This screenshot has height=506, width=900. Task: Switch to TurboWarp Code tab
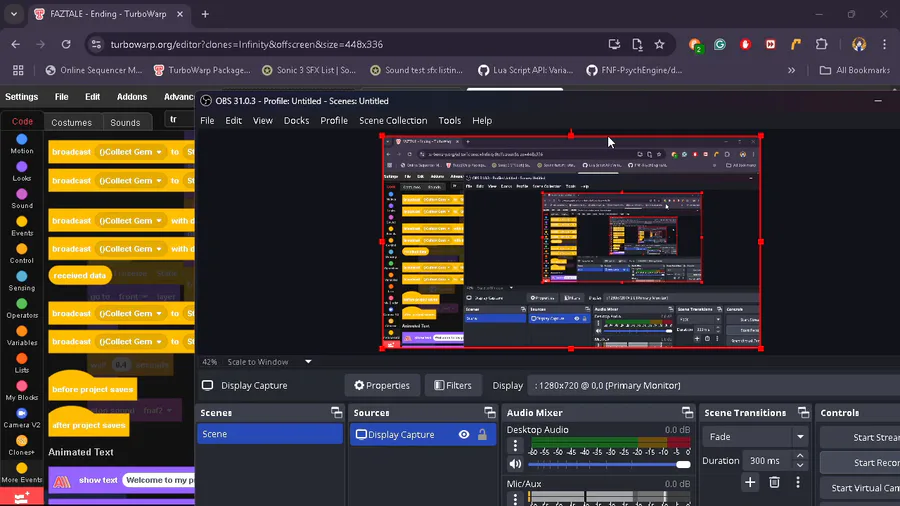point(22,122)
